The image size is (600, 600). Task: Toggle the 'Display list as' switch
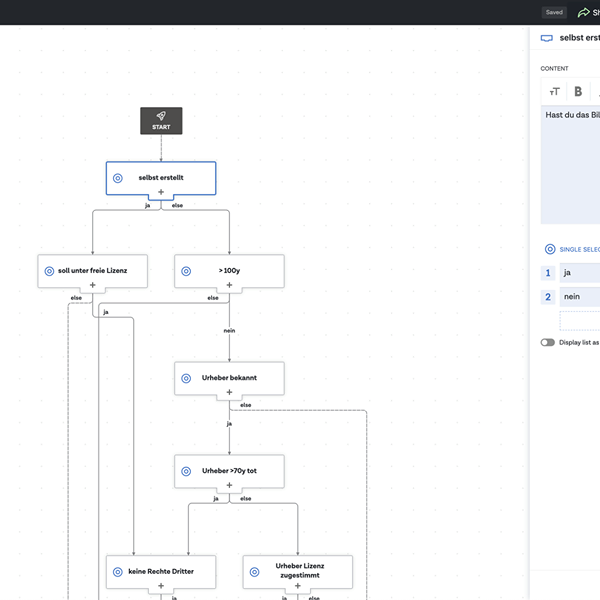click(x=548, y=342)
